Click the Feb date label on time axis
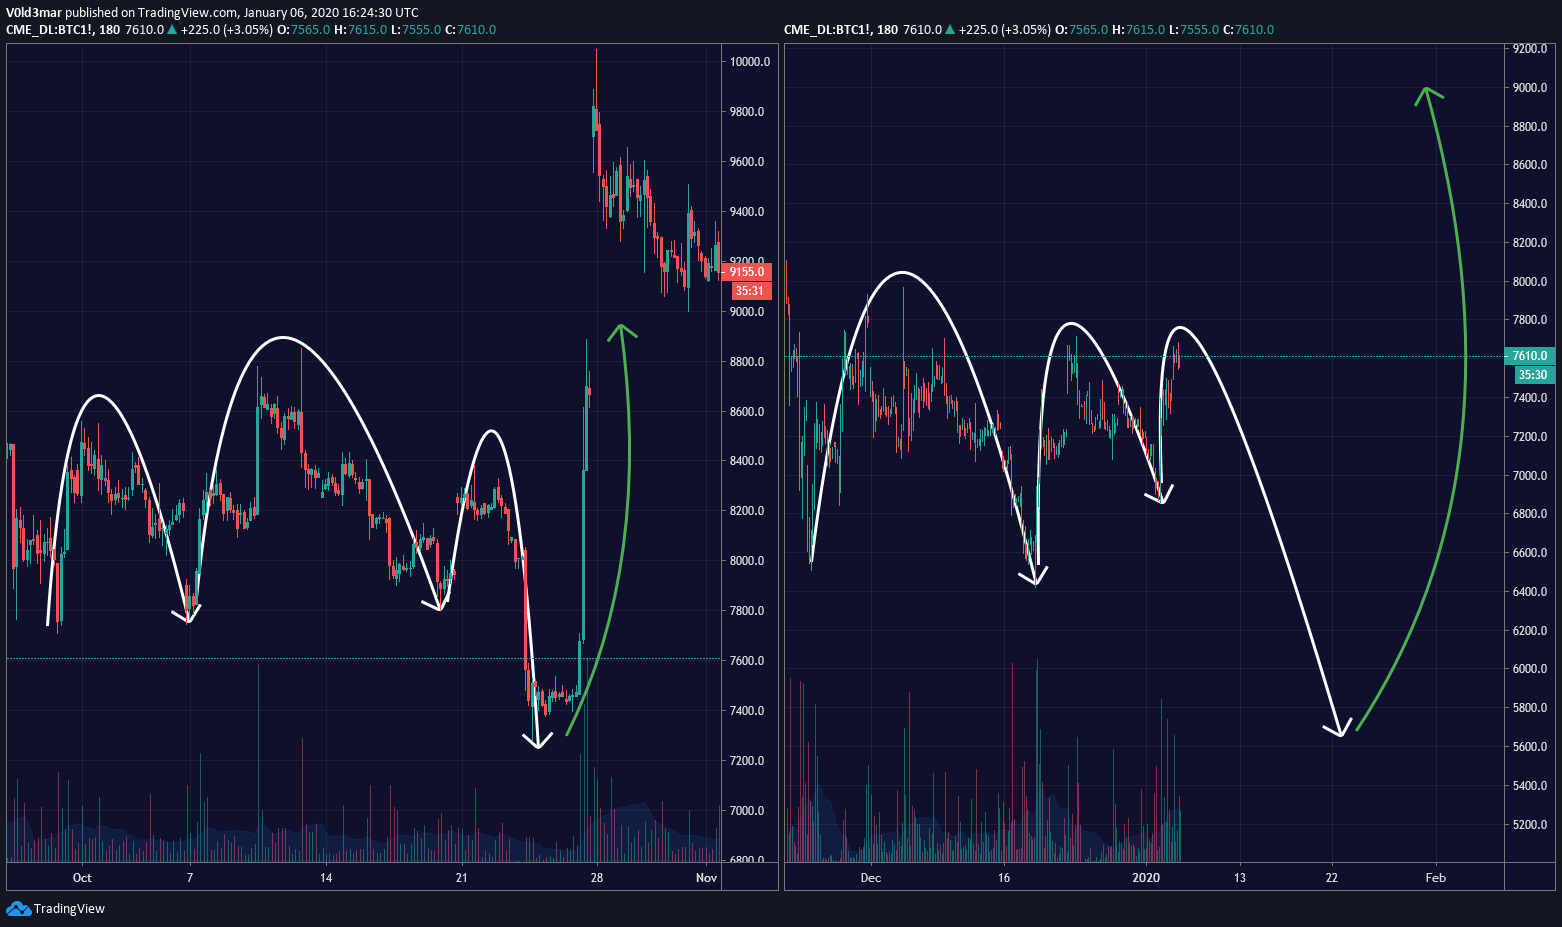The width and height of the screenshot is (1562, 927). tap(1435, 878)
